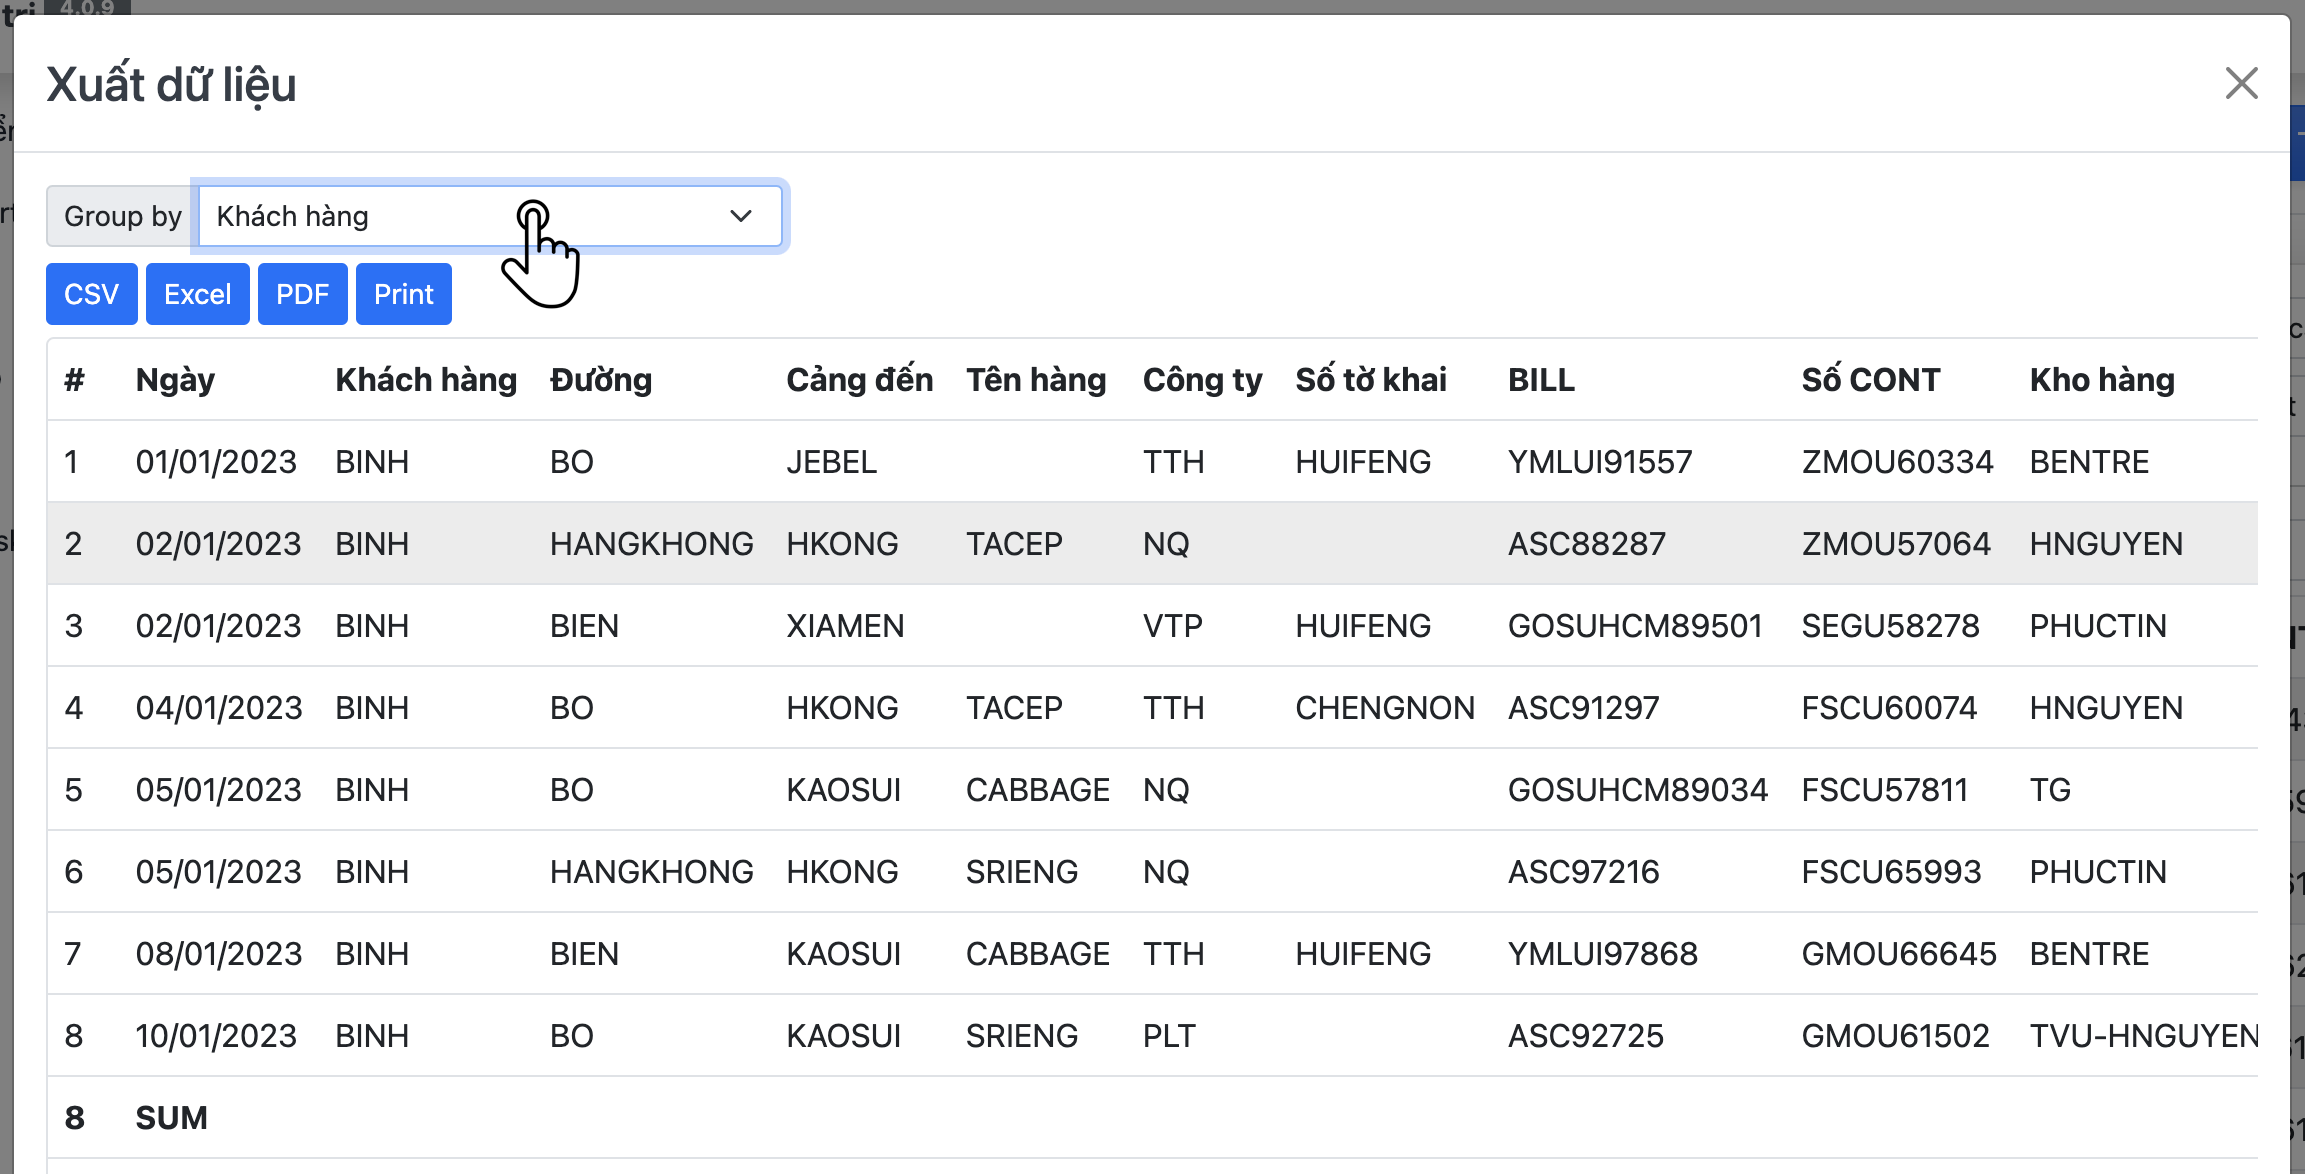The image size is (2305, 1174).
Task: Select row with bill YMLUI91557
Action: (x=1599, y=462)
